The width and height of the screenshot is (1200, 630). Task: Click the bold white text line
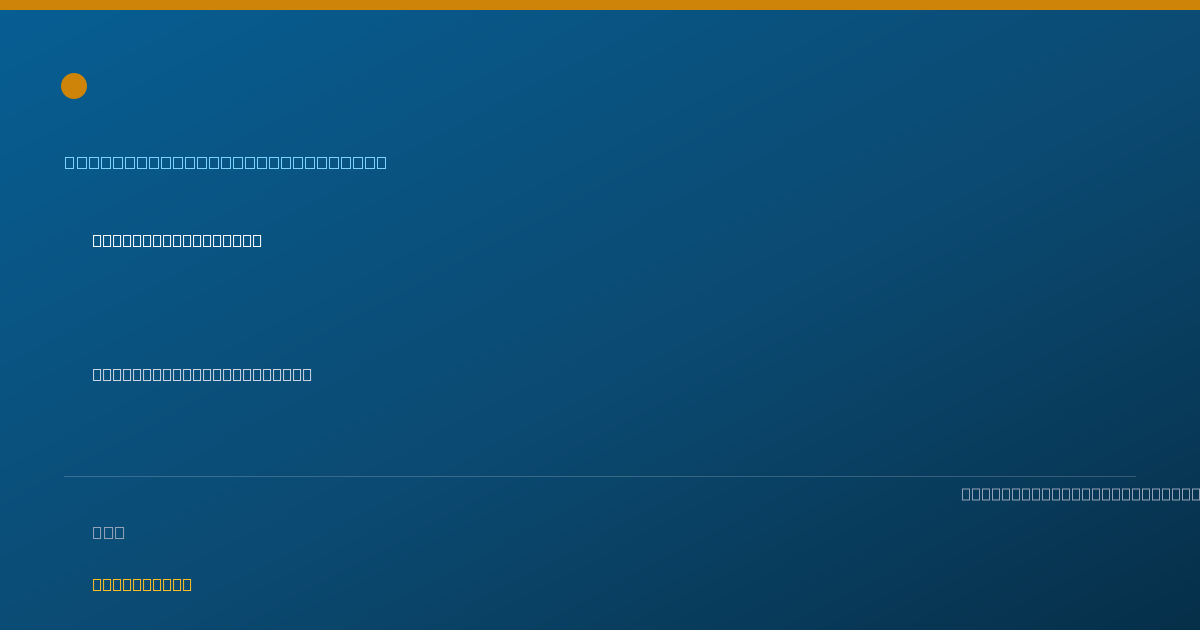pos(177,240)
